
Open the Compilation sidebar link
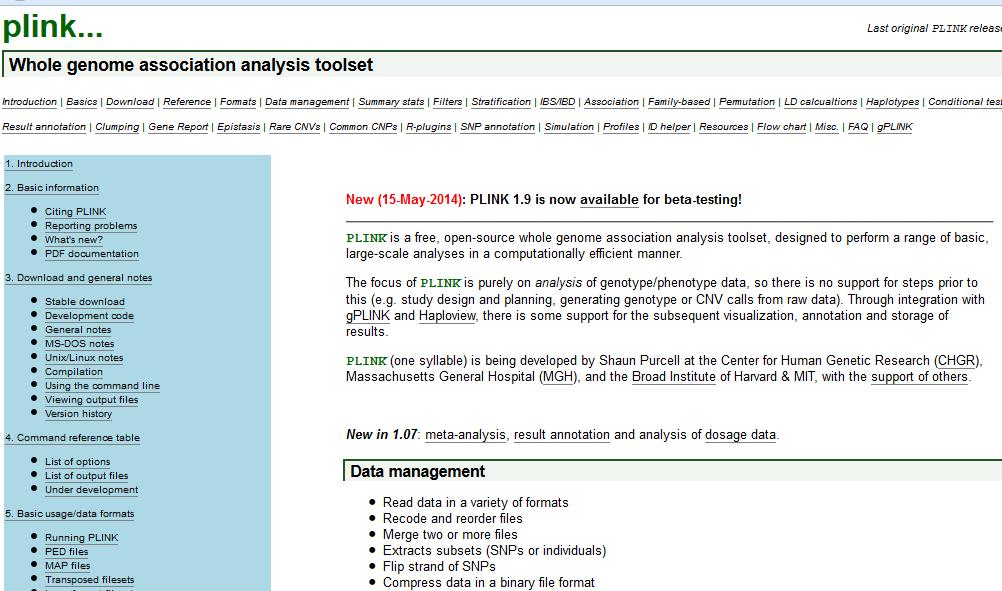tap(73, 372)
